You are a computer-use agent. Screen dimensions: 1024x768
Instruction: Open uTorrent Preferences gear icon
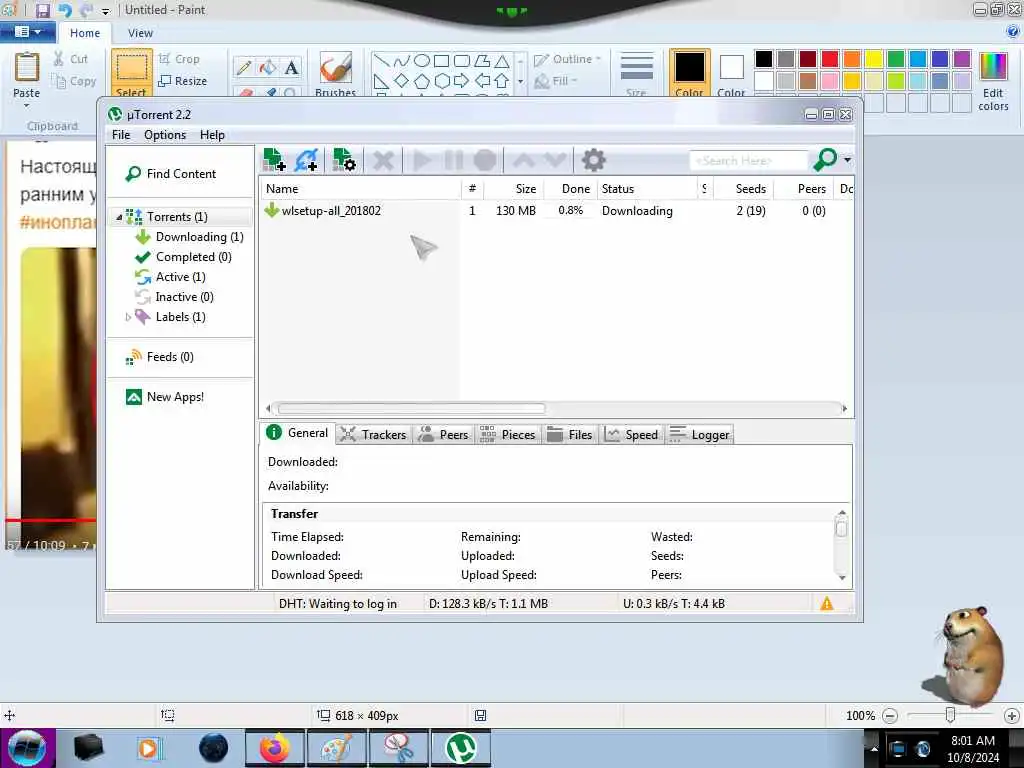pos(593,160)
